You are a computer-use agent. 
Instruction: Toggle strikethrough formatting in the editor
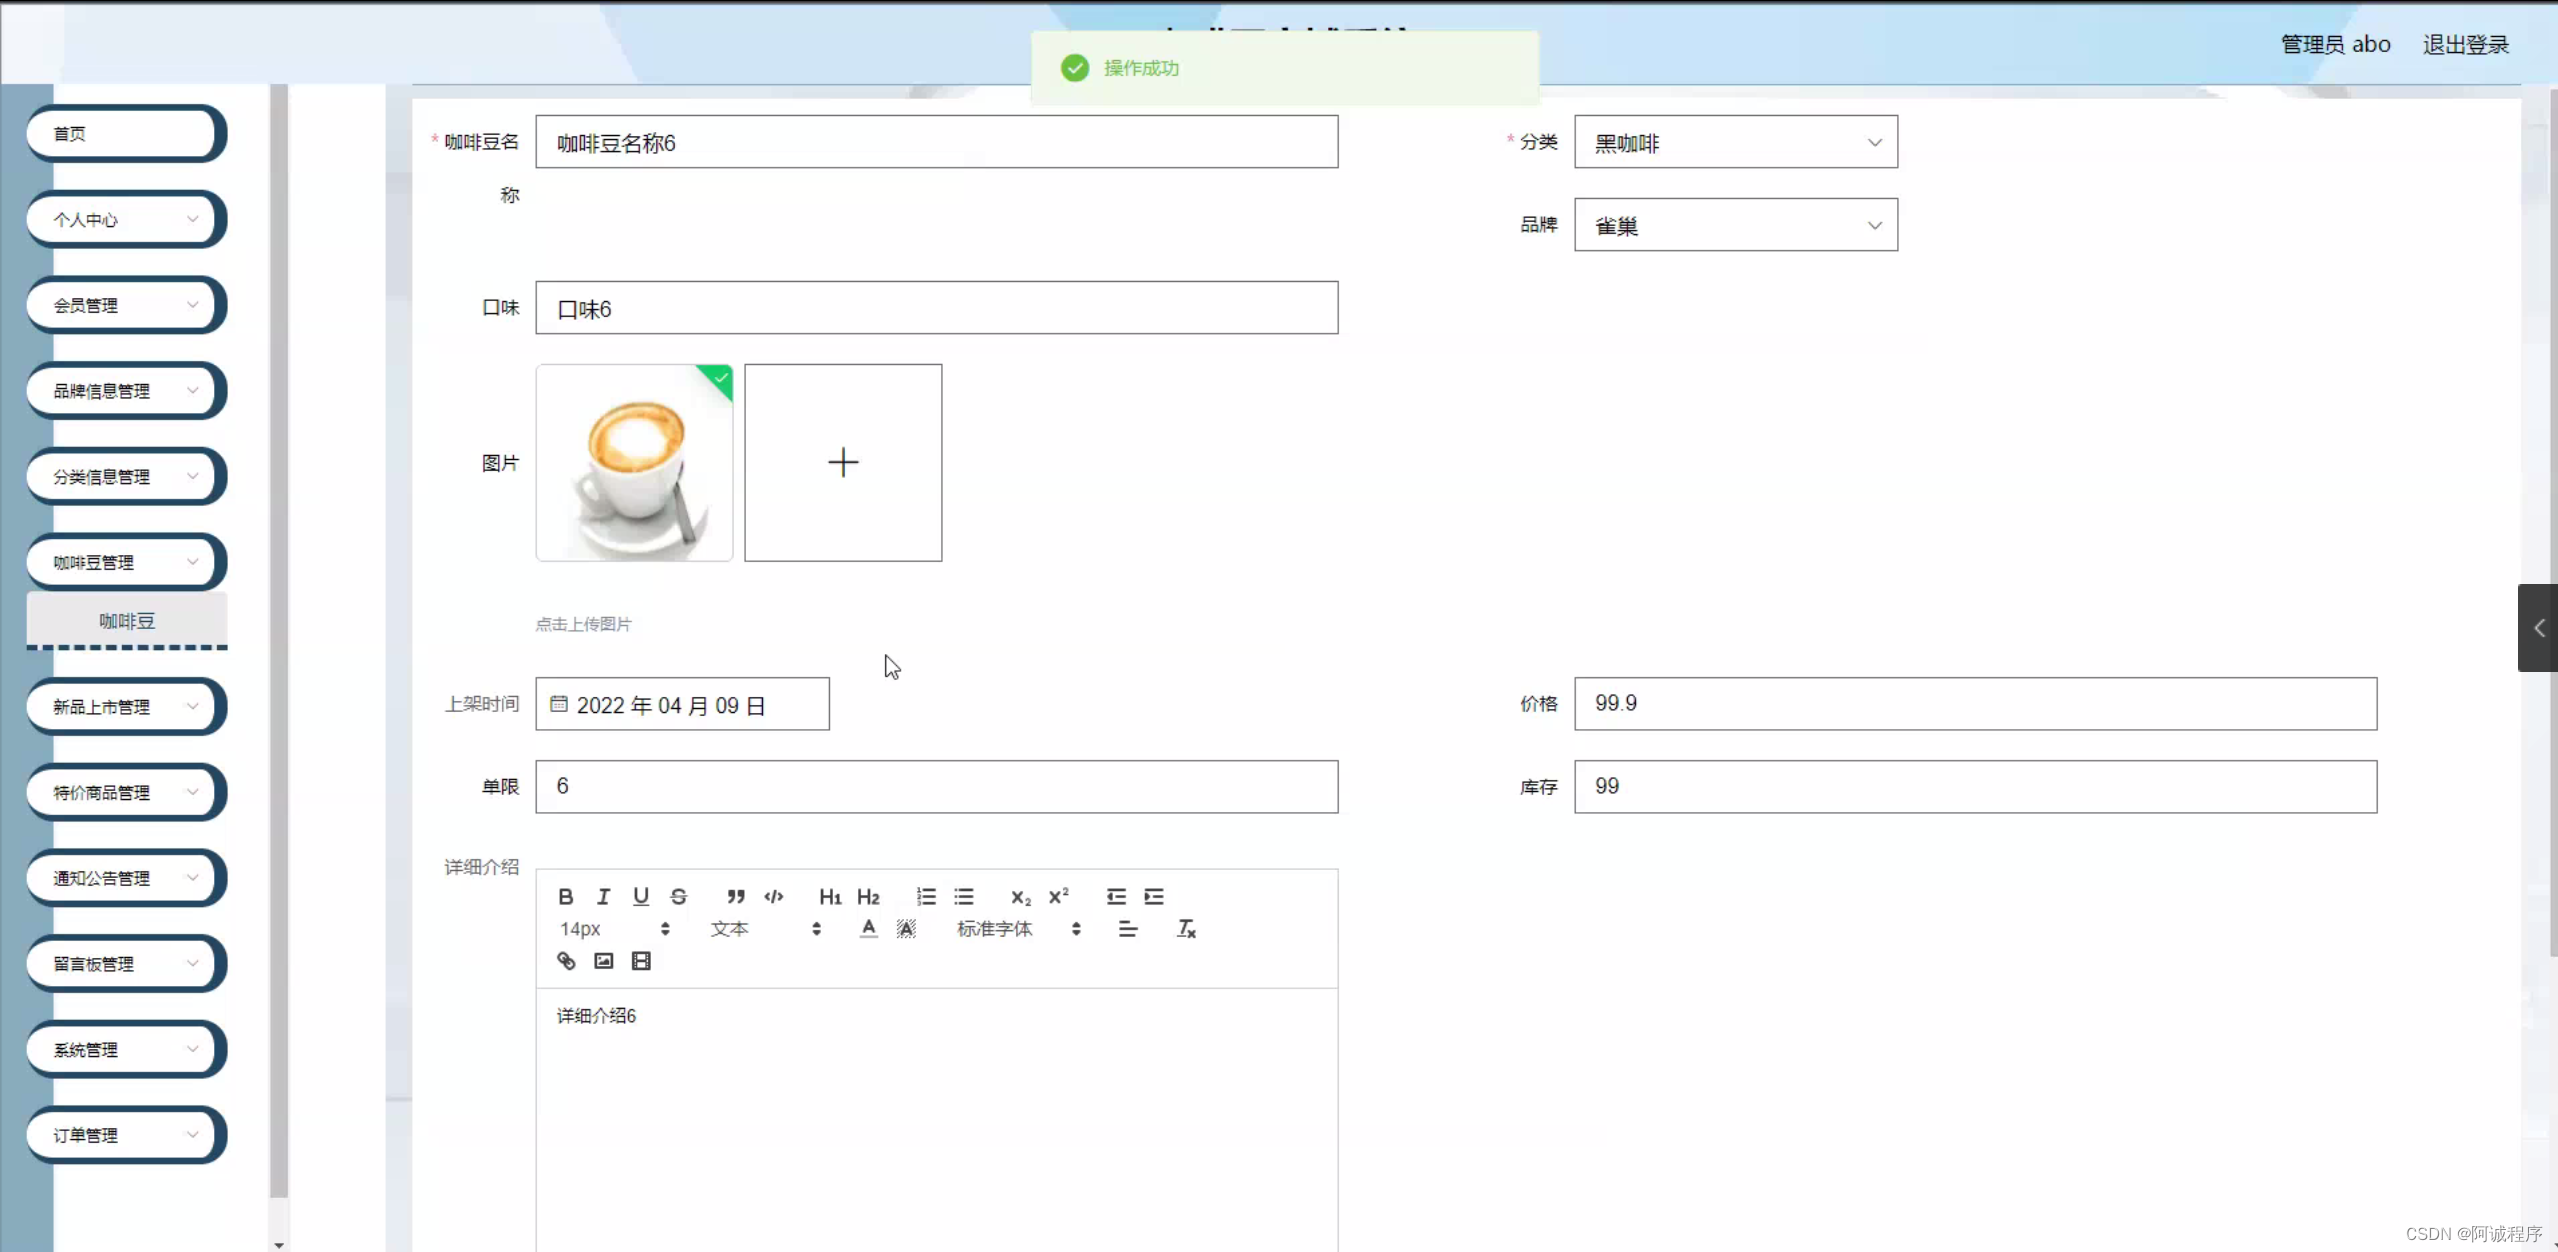(x=679, y=896)
